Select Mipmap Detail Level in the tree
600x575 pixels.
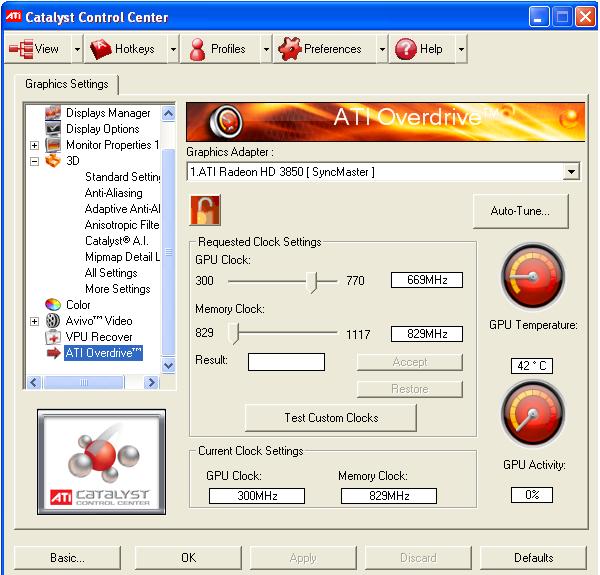click(122, 257)
